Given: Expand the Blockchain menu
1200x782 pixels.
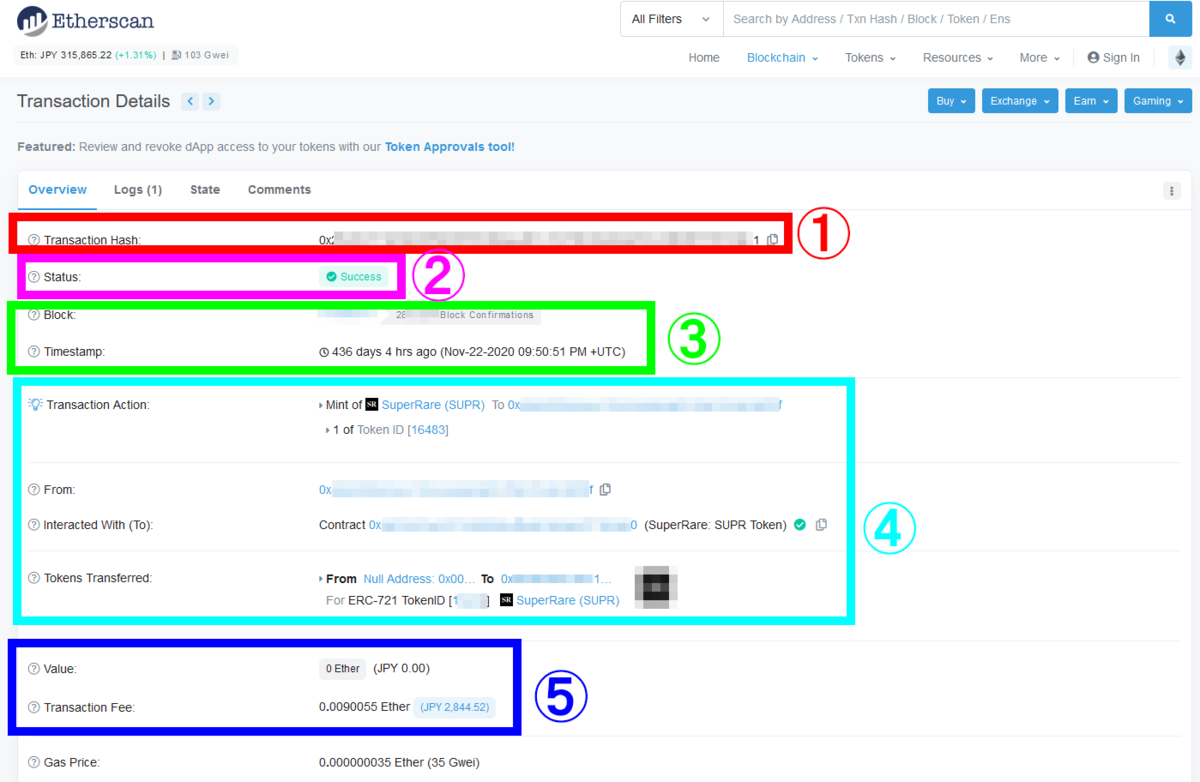Looking at the screenshot, I should pyautogui.click(x=782, y=58).
